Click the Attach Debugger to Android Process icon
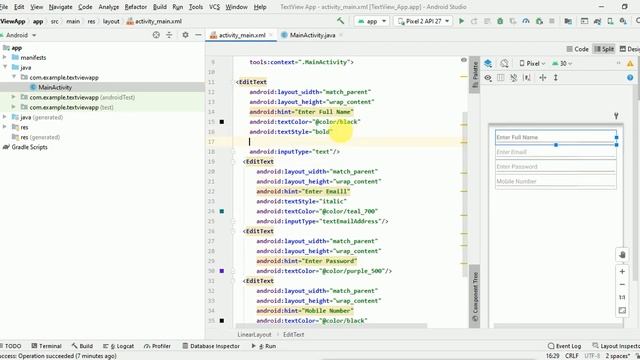640x360 pixels. pyautogui.click(x=539, y=21)
